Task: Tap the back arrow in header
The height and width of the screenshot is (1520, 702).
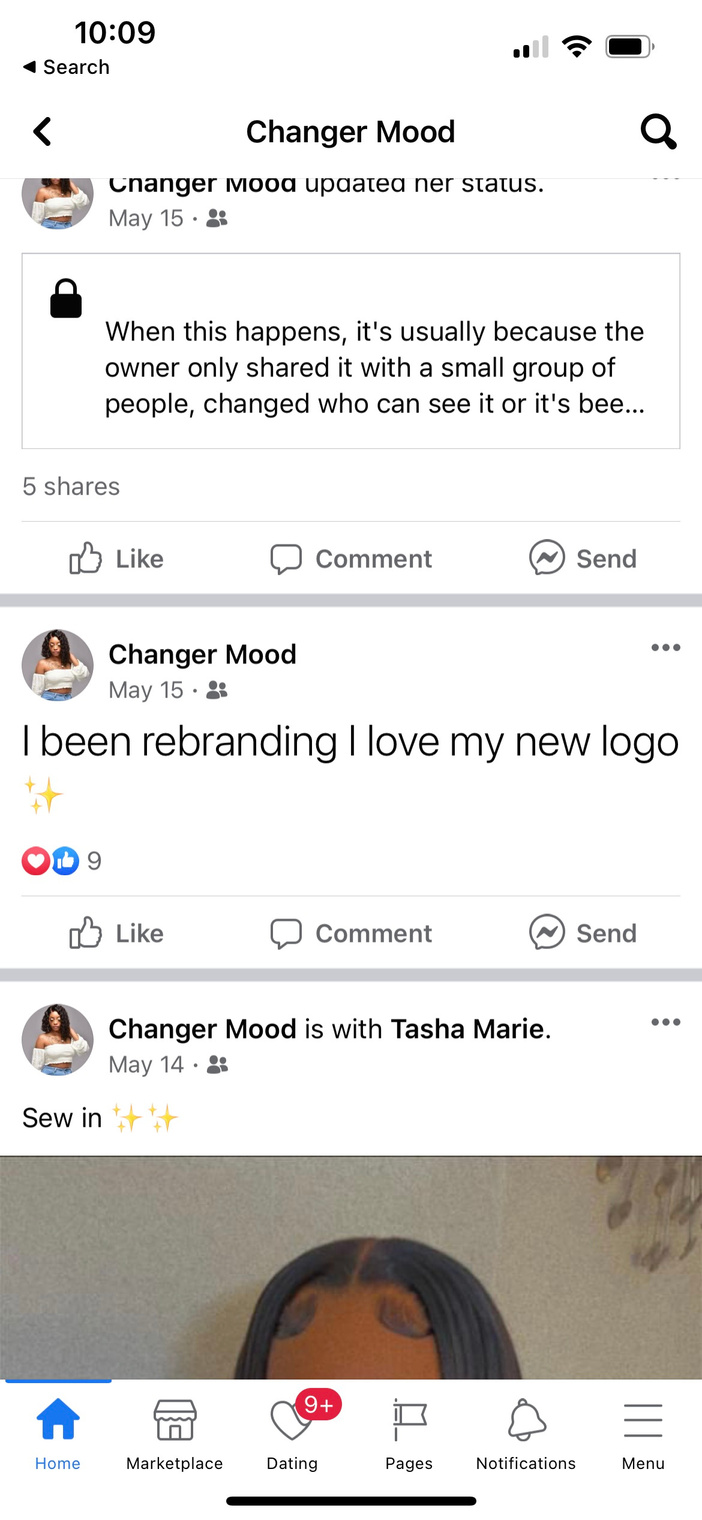Action: [x=42, y=131]
